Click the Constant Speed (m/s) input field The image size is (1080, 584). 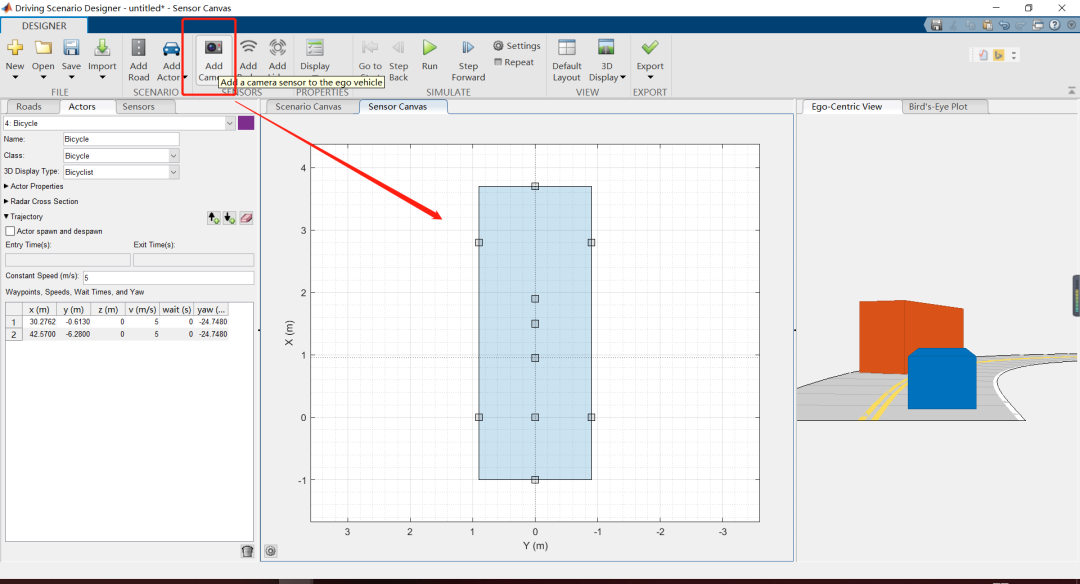pyautogui.click(x=168, y=278)
